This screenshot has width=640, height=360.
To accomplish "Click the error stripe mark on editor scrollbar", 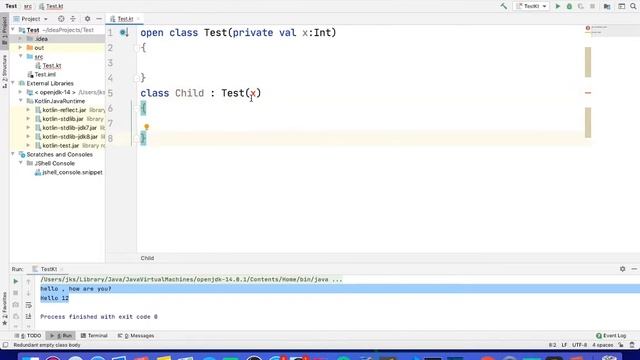I will coord(588,93).
